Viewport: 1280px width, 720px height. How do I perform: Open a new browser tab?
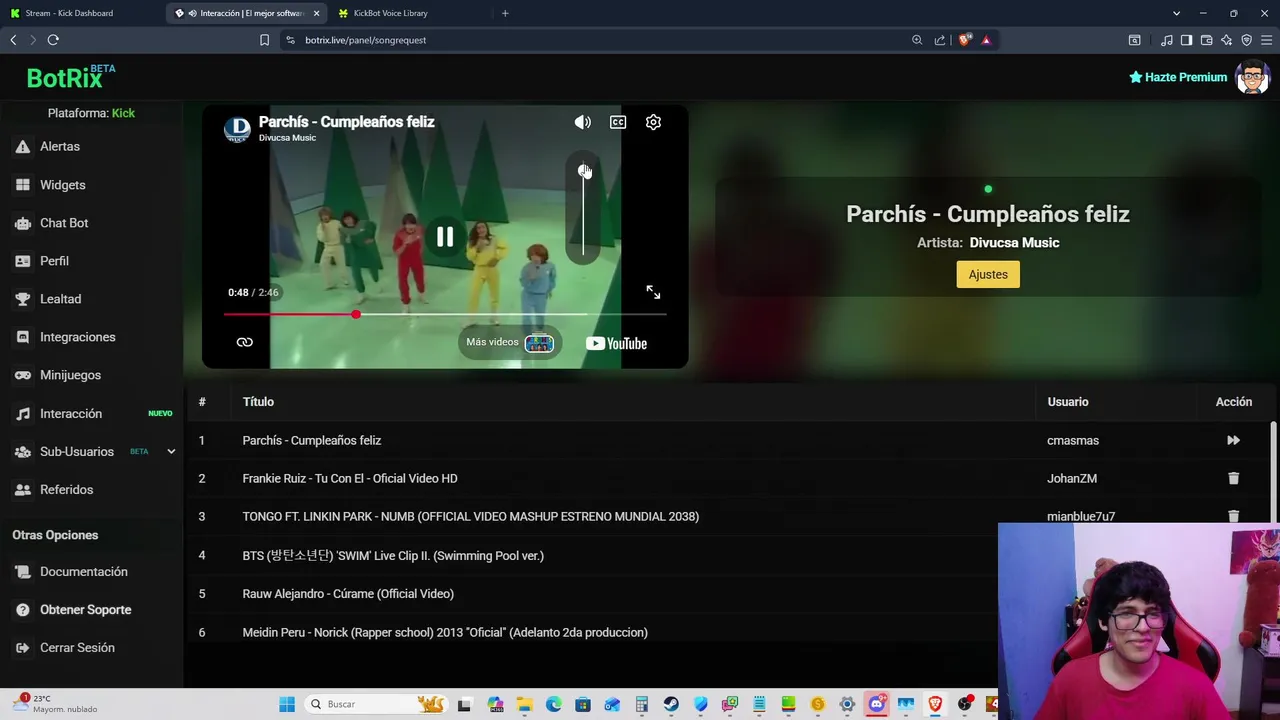pos(505,13)
